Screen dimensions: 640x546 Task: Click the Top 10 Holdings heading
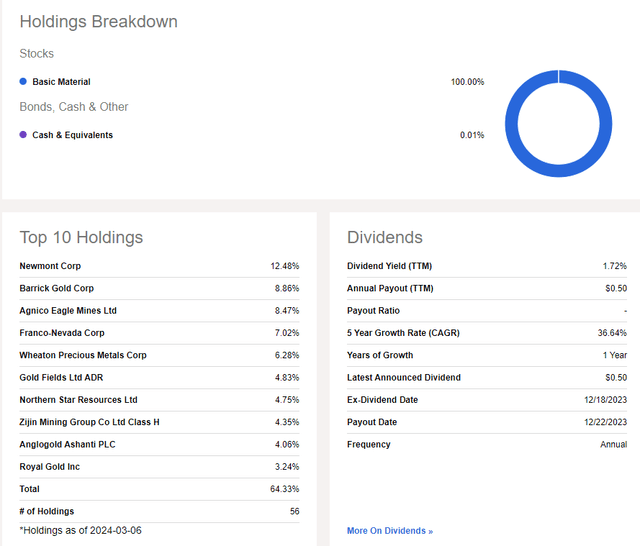[81, 237]
